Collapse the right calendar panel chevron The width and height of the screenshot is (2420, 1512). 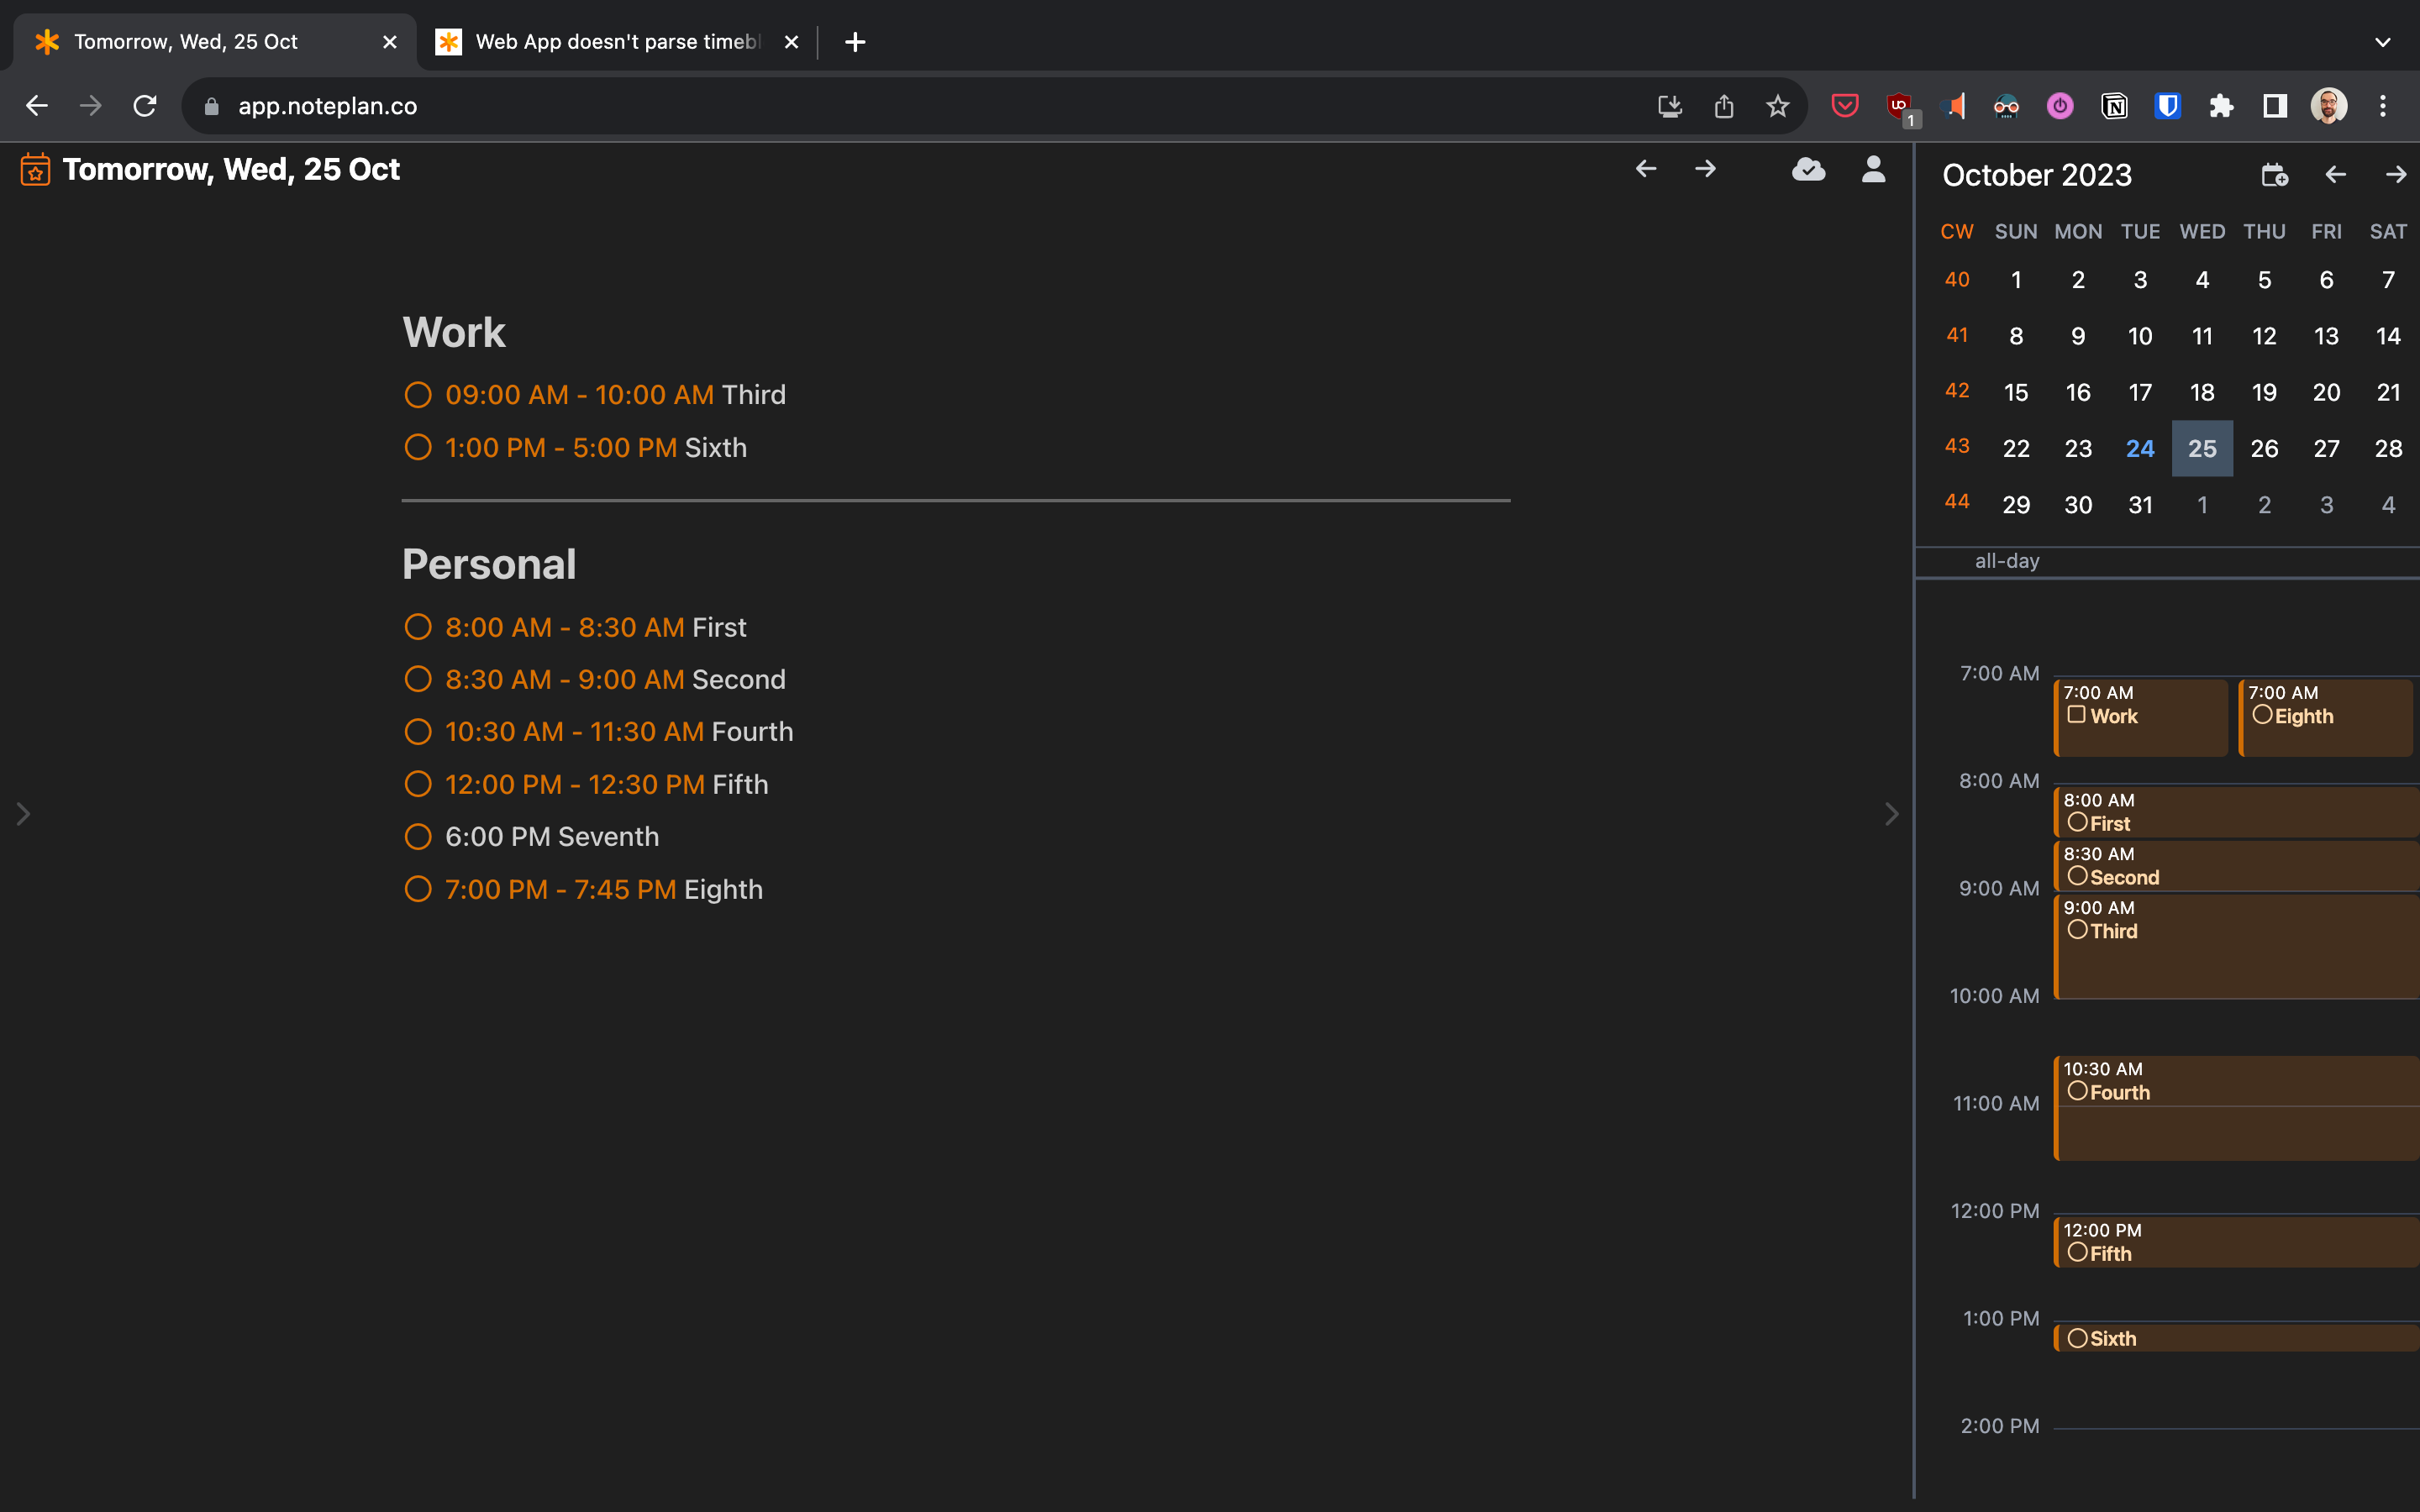(x=1891, y=814)
